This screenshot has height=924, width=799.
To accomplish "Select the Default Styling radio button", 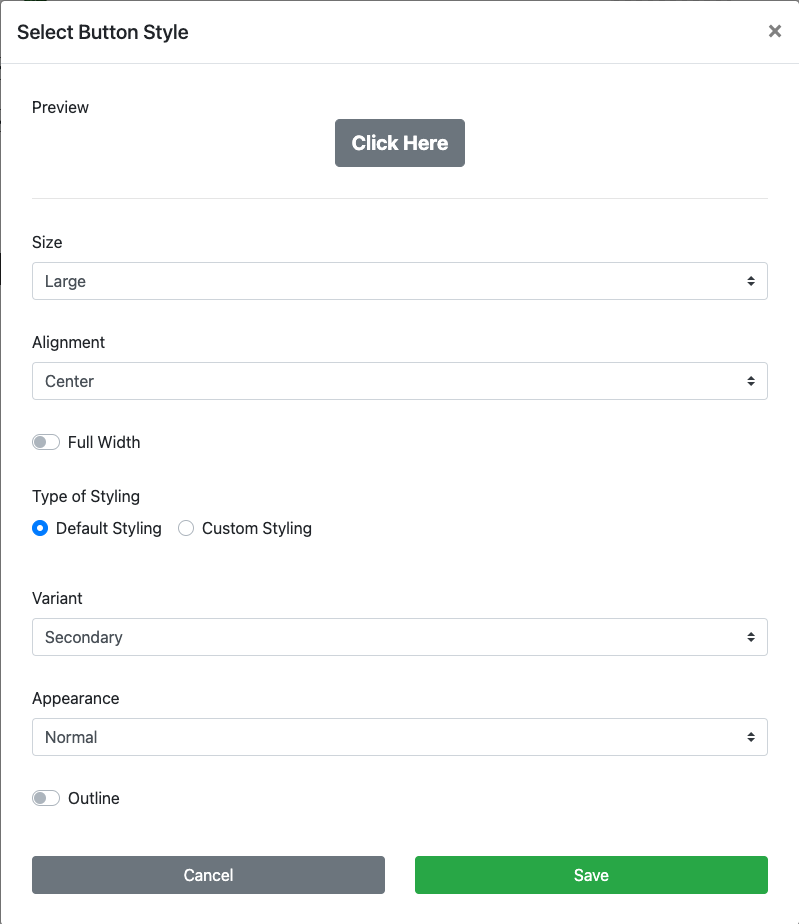I will 40,528.
